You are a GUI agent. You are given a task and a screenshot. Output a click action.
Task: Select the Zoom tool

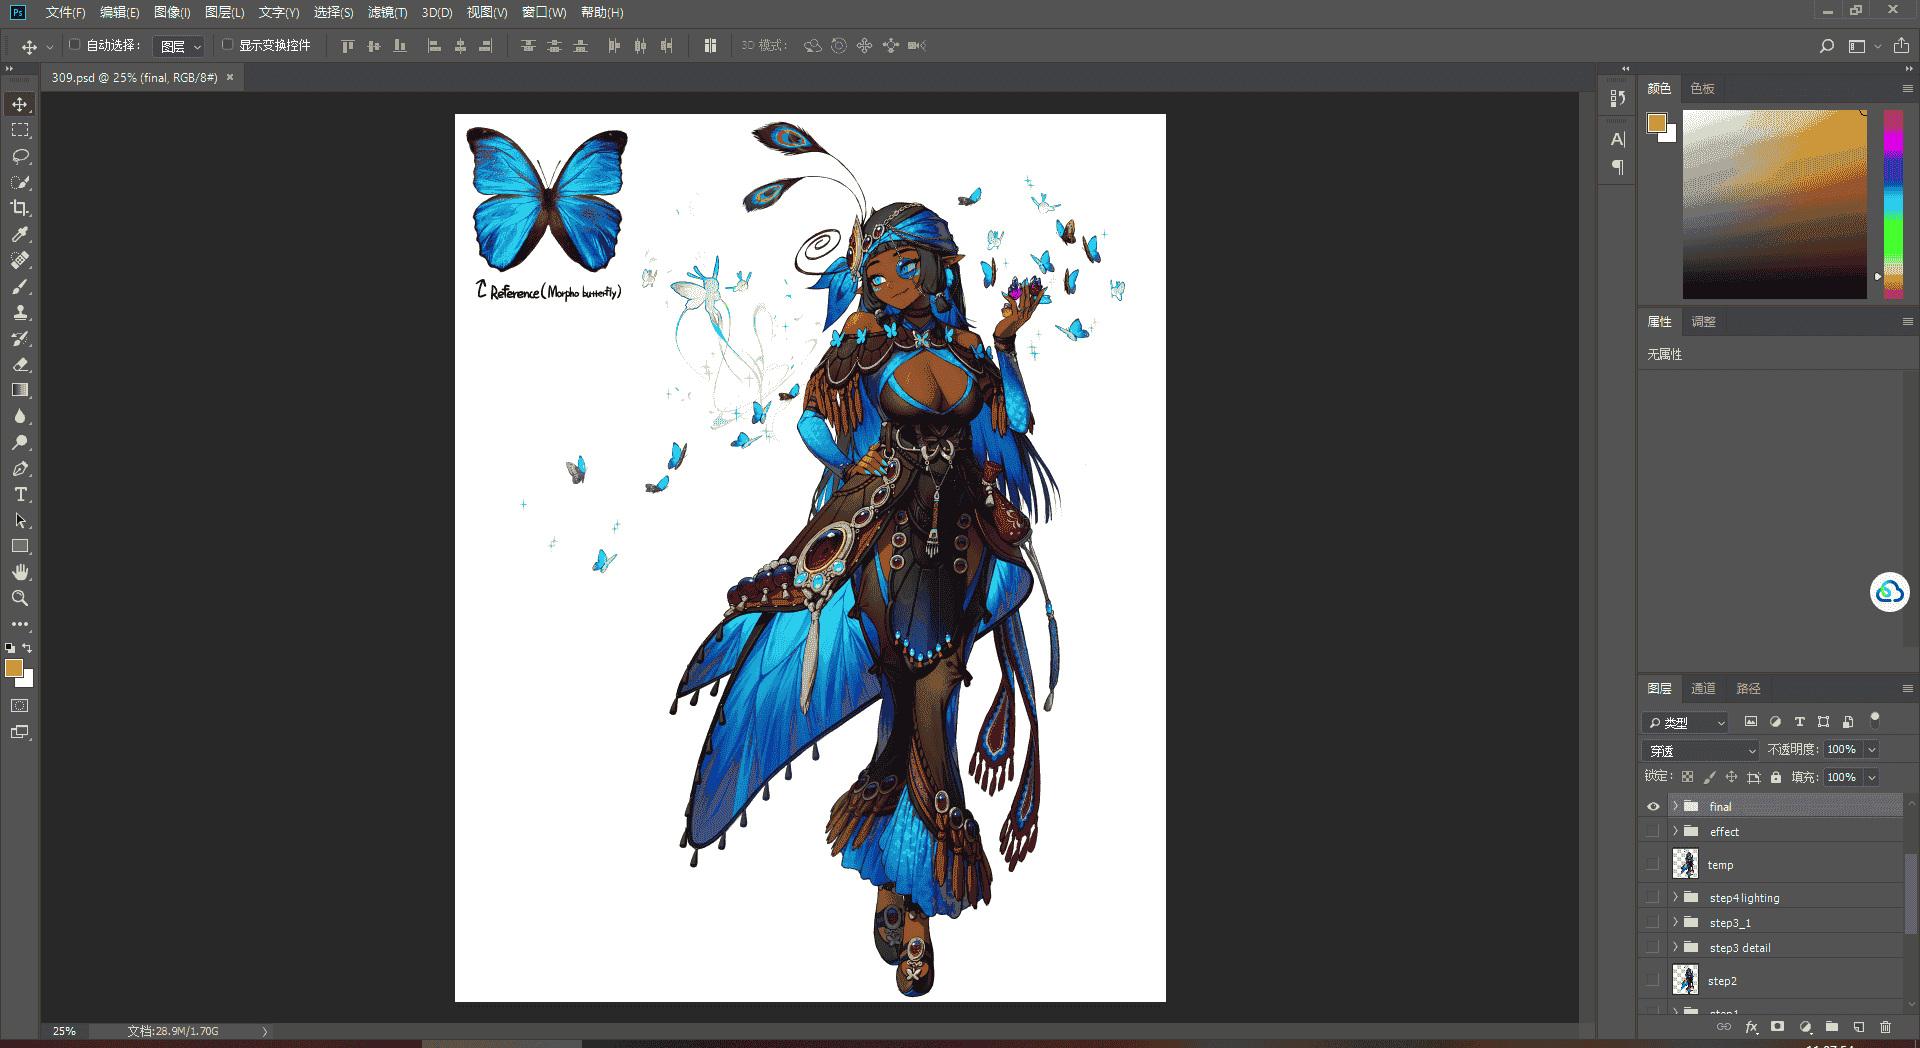pos(20,598)
